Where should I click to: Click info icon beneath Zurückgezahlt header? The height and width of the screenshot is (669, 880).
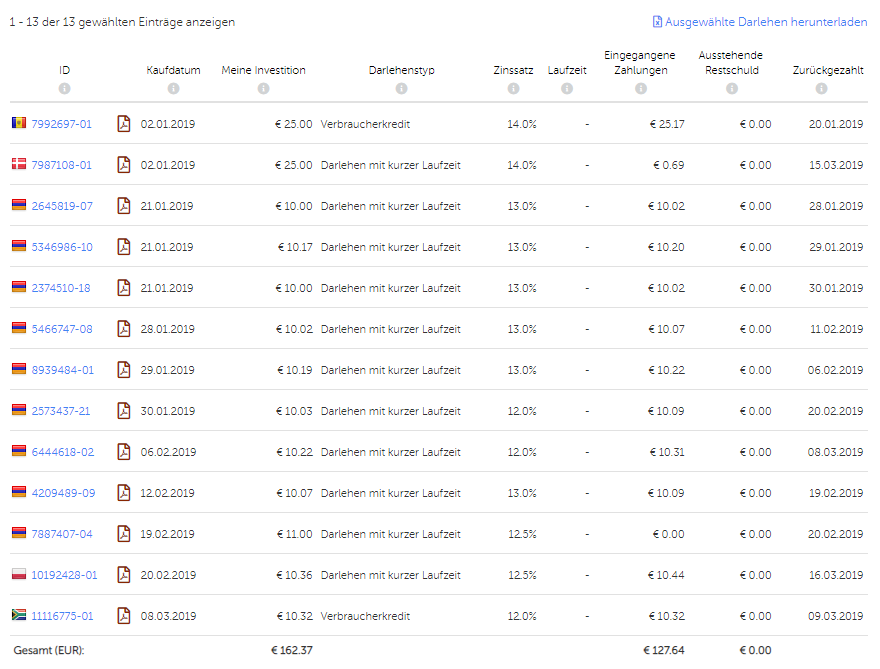pos(822,89)
